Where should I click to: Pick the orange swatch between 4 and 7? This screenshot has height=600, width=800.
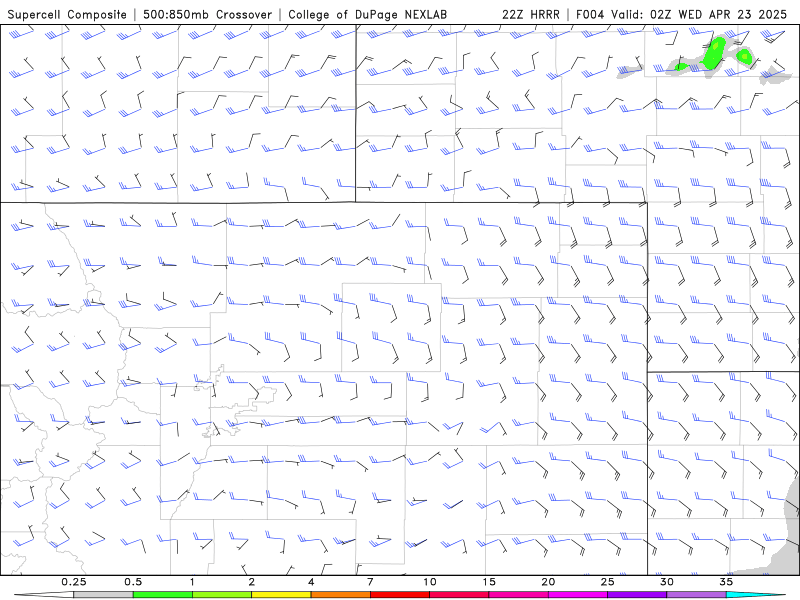click(340, 595)
